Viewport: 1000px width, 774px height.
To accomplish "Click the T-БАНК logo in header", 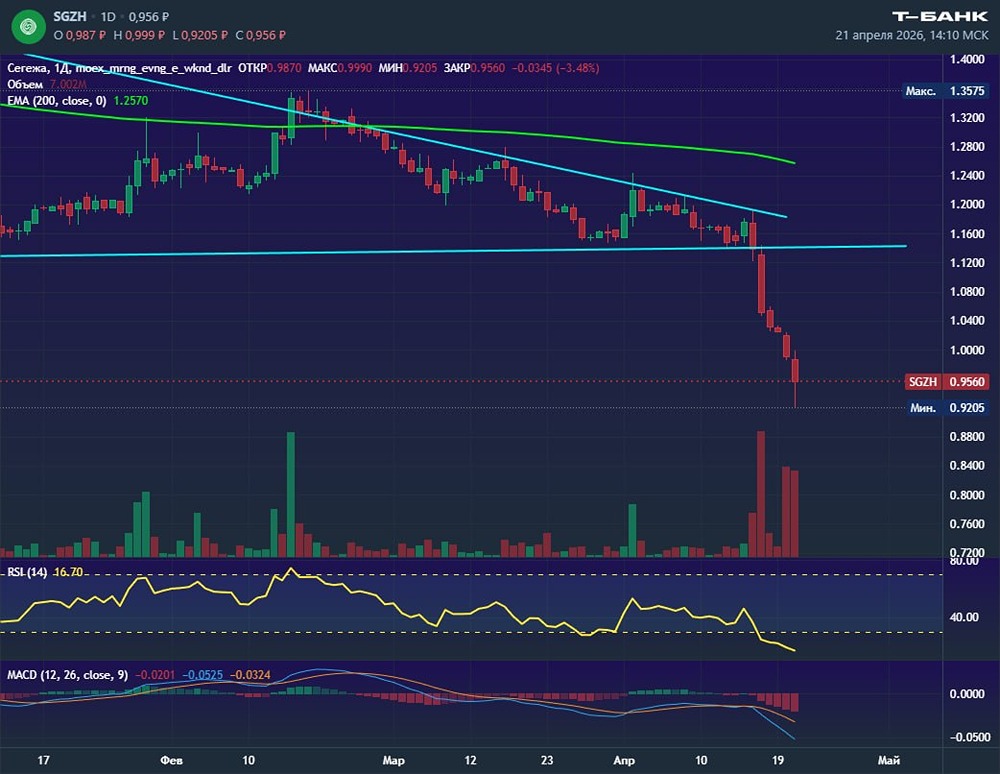I will (x=939, y=16).
